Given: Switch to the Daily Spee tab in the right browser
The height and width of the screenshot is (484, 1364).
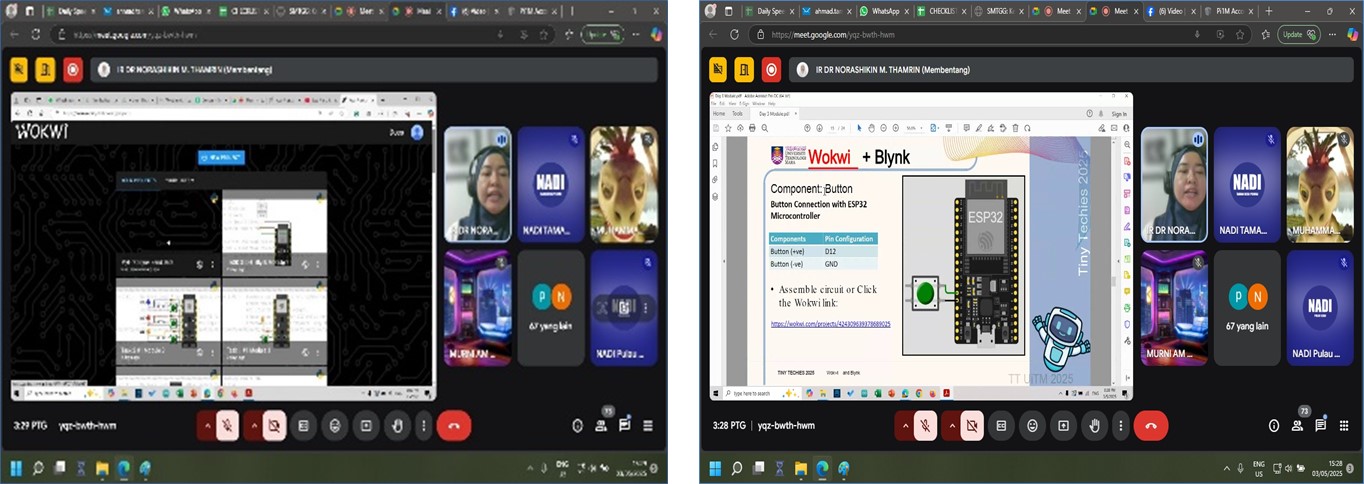Looking at the screenshot, I should (x=769, y=11).
